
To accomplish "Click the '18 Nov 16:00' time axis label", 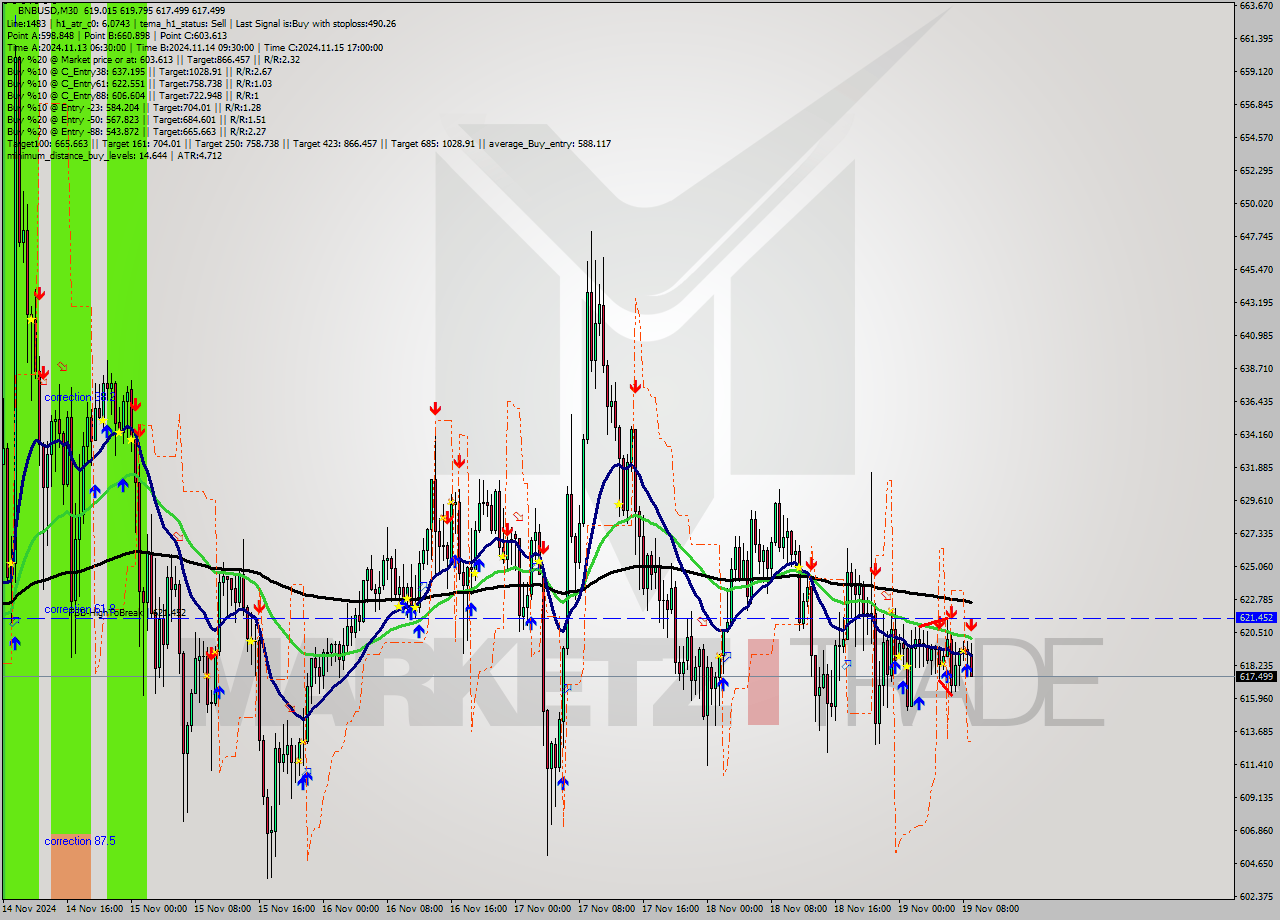I will [862, 909].
